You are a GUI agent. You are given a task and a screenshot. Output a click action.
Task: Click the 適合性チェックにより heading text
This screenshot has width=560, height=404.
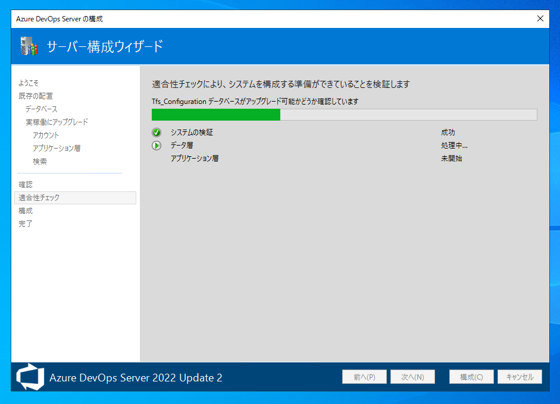(281, 84)
